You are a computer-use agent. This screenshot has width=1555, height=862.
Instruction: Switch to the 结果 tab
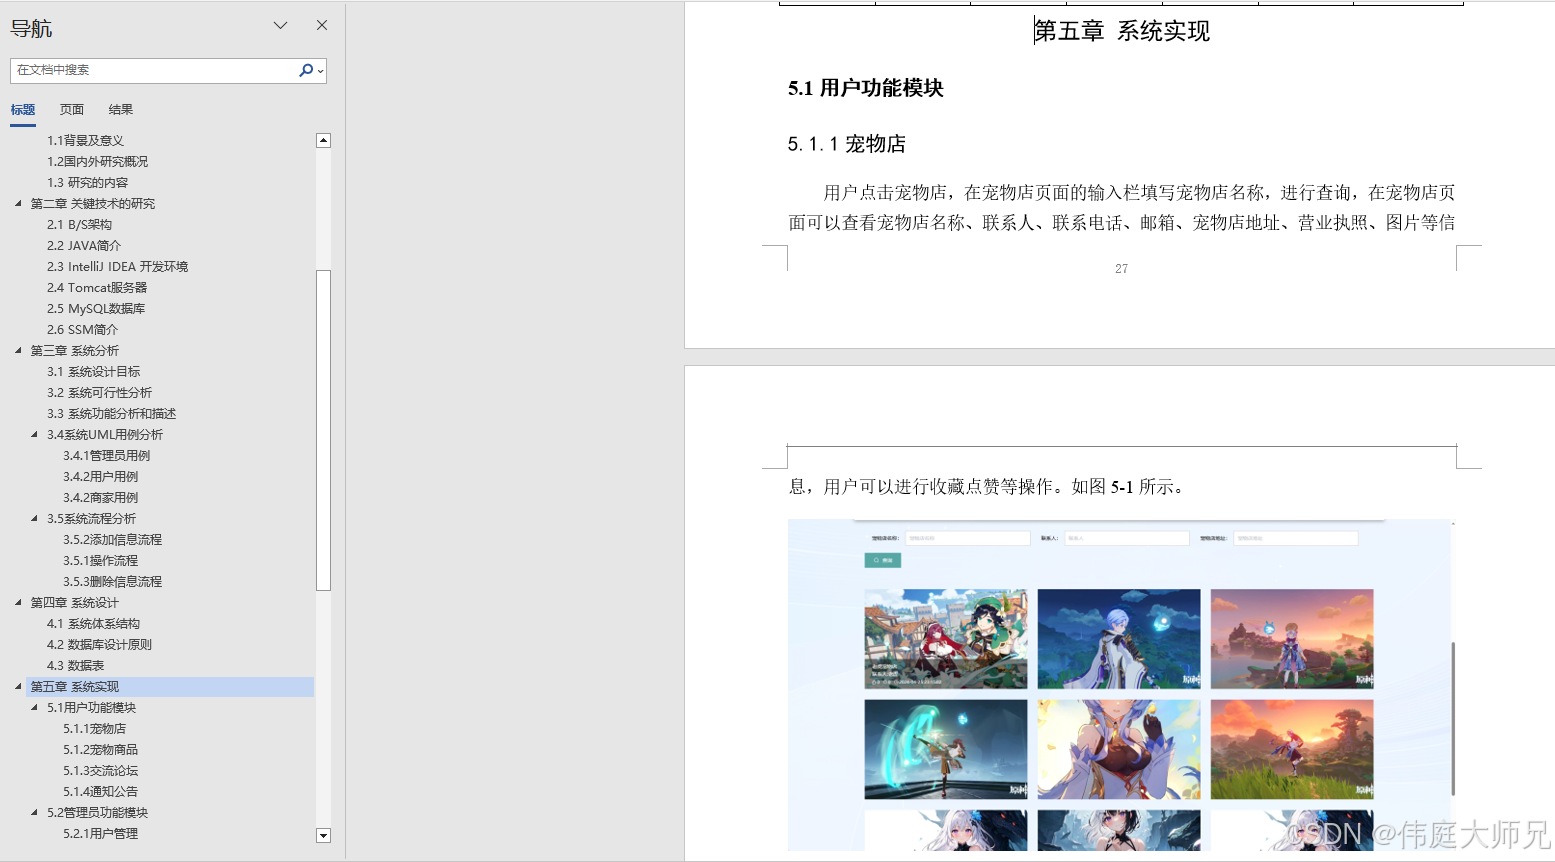tap(121, 110)
